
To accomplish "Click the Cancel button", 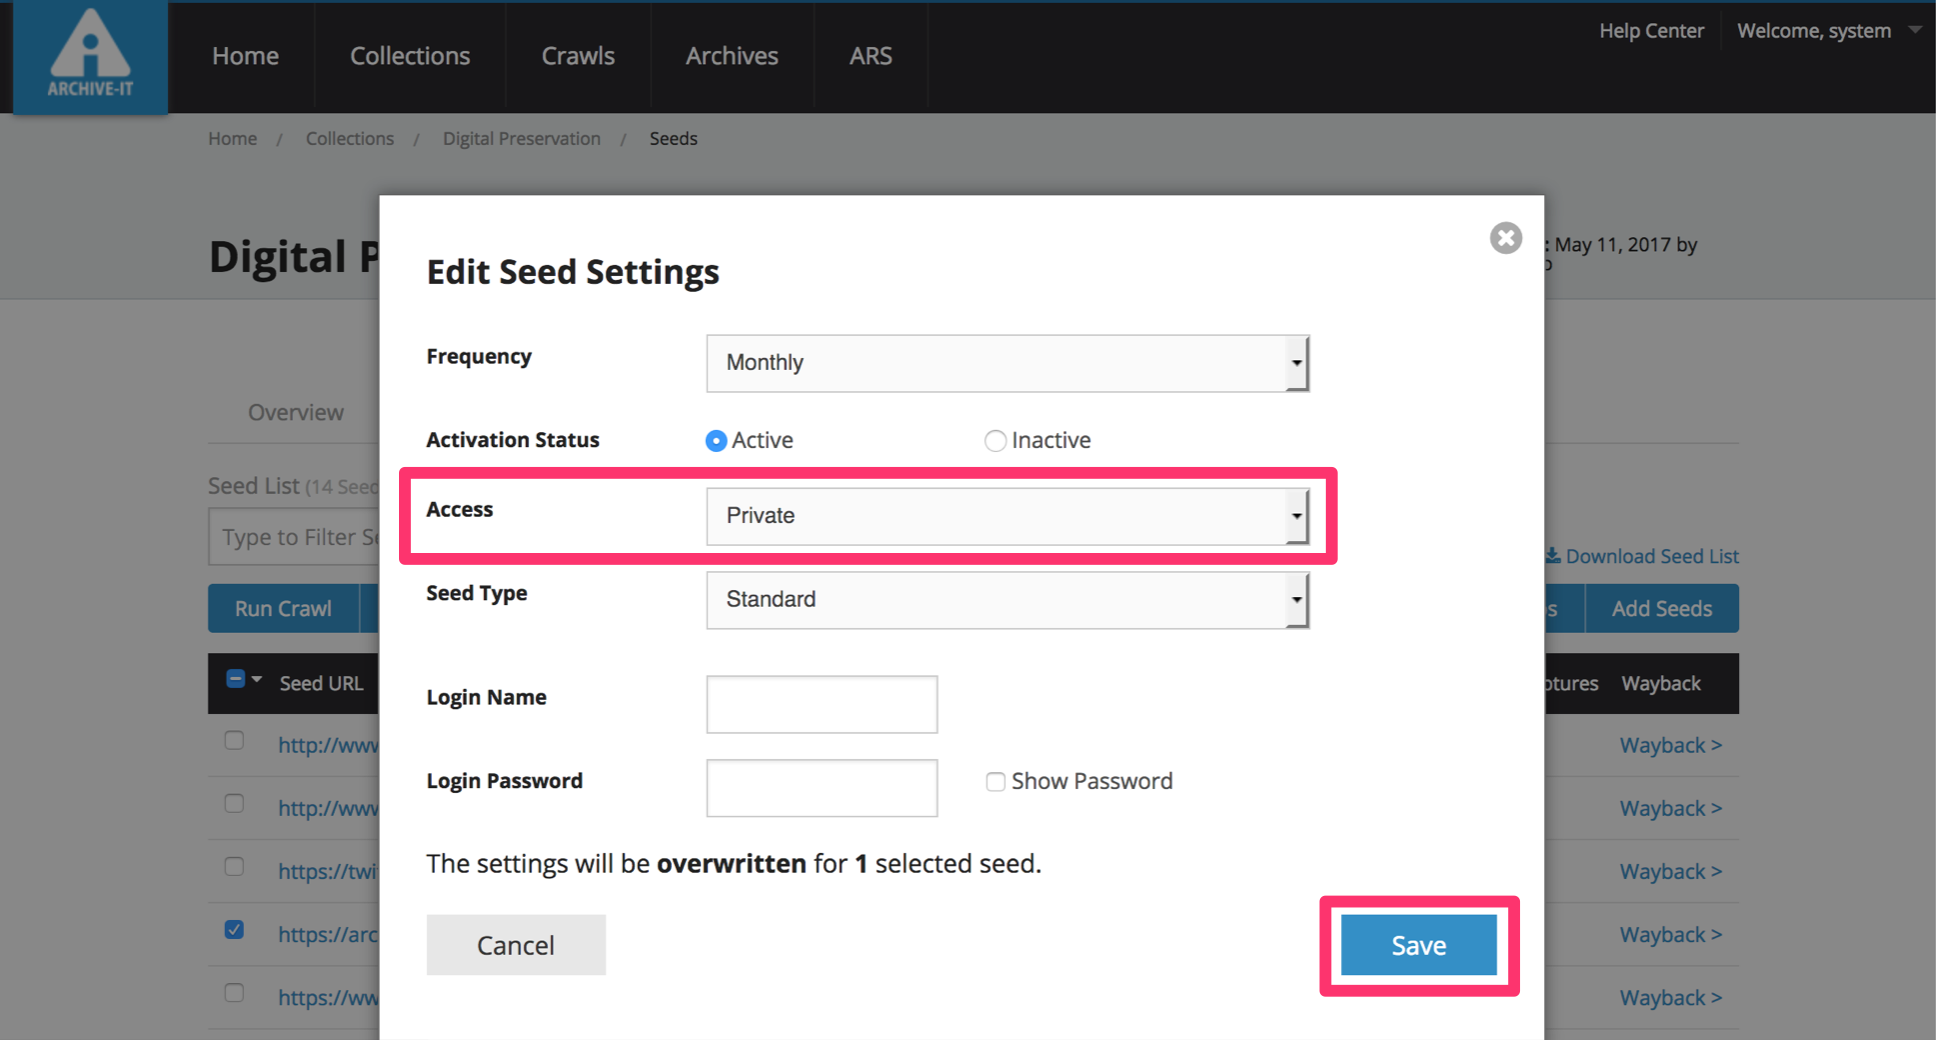I will [516, 945].
